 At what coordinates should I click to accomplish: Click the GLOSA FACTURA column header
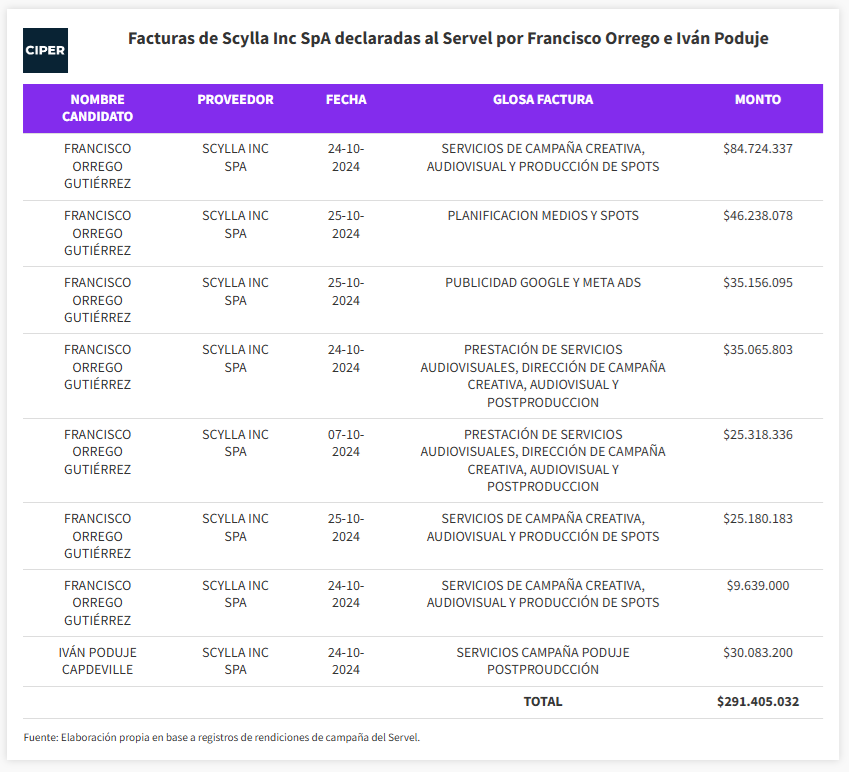point(543,100)
